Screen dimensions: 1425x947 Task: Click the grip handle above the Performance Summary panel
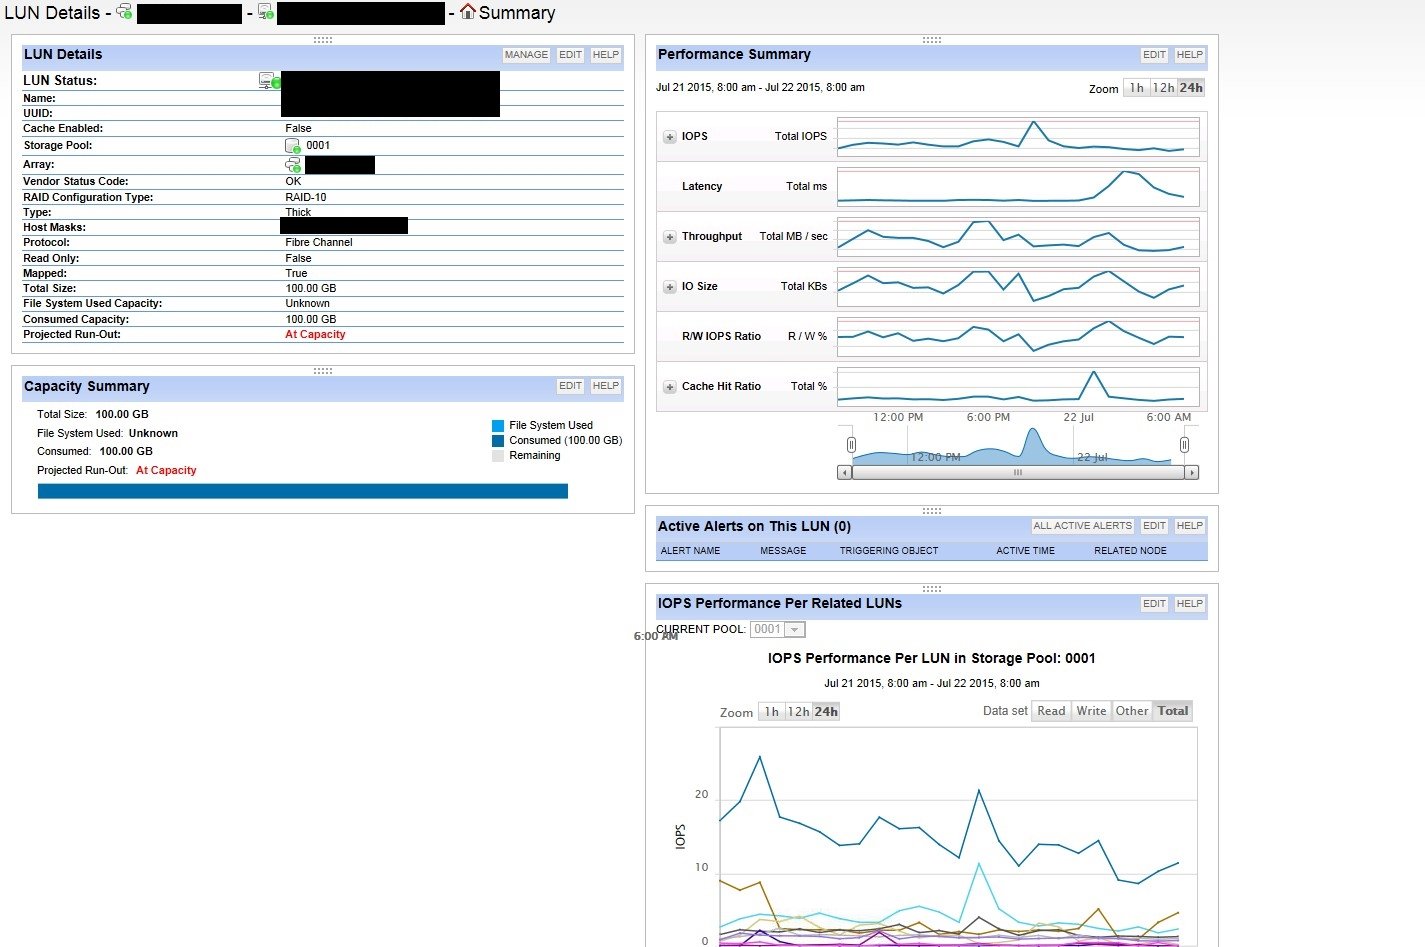(932, 40)
